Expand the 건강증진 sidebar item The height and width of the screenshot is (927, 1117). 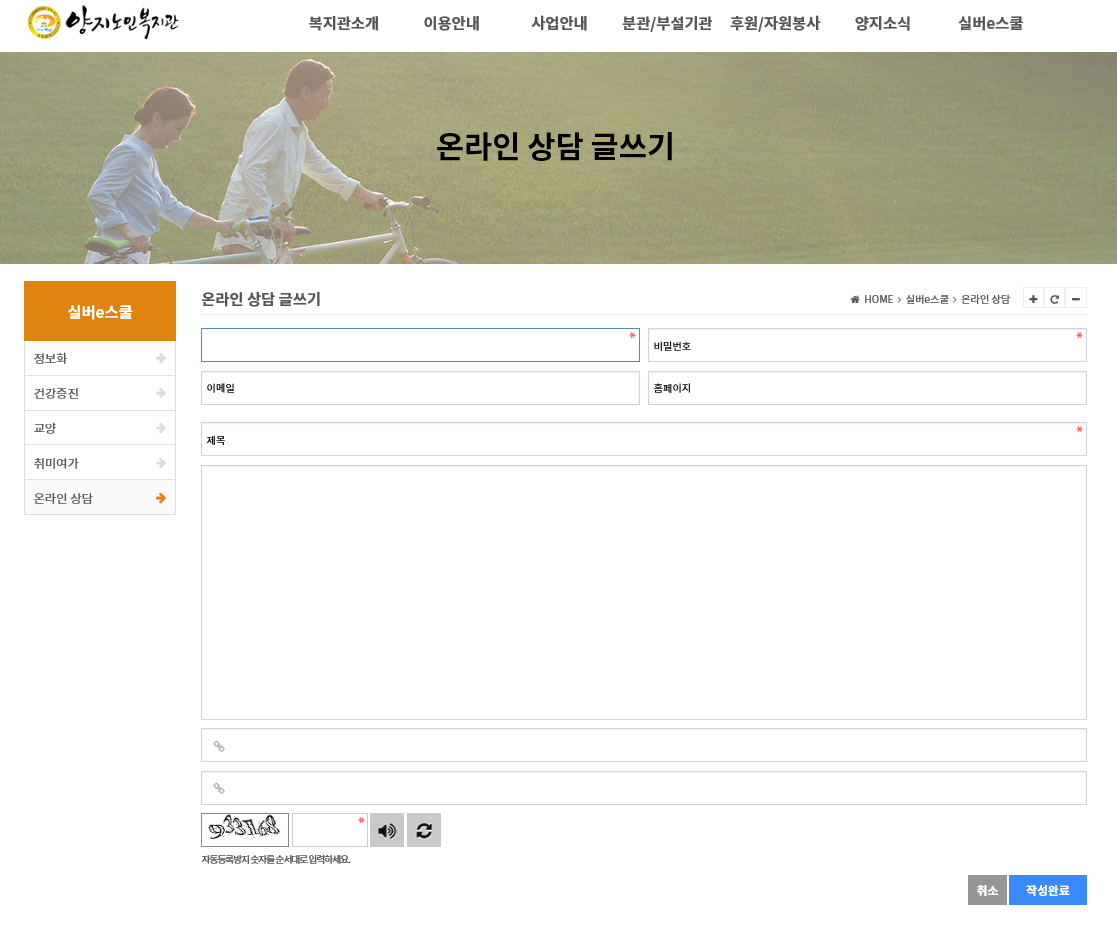[x=100, y=393]
